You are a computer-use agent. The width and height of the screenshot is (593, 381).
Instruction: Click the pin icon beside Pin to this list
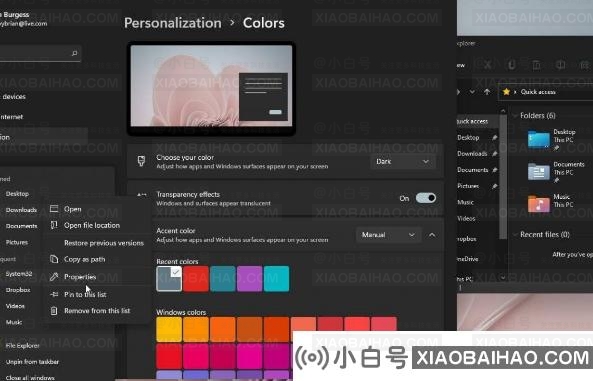[x=54, y=294]
